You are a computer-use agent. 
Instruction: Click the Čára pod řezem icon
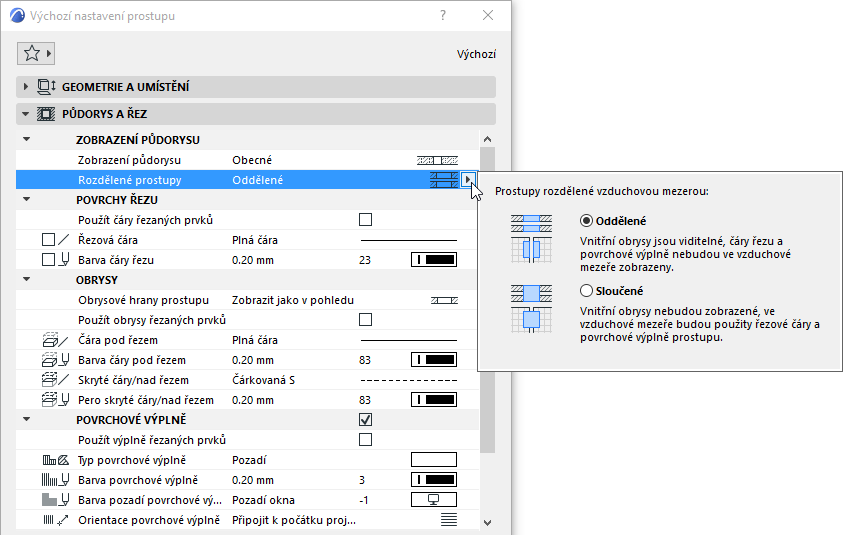[x=55, y=340]
